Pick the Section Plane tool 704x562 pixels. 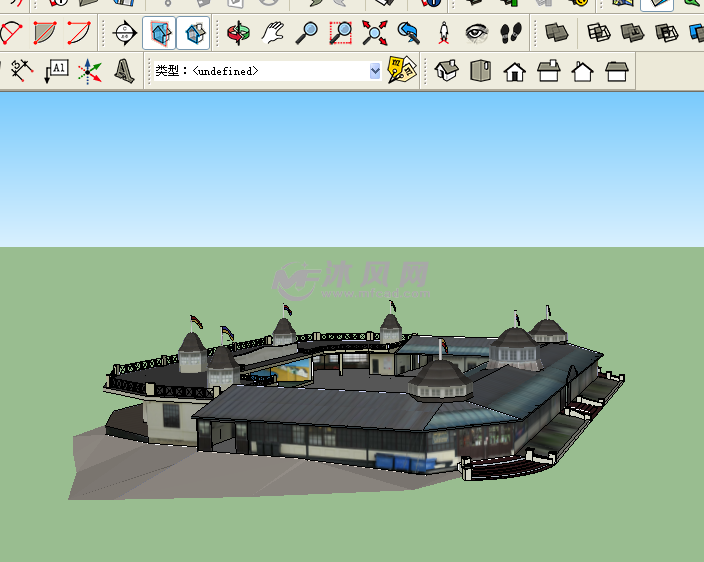[124, 33]
